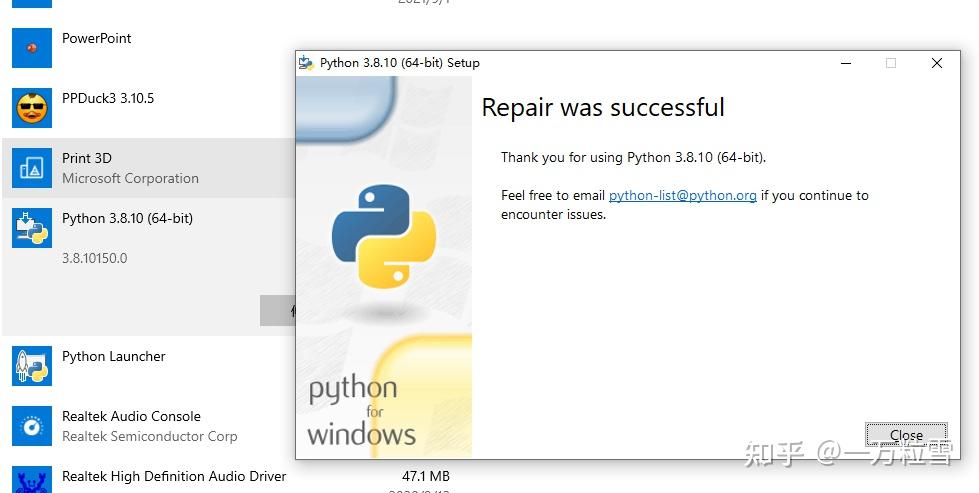Click the Realtek Audio Console icon
The image size is (979, 493).
pos(32,426)
